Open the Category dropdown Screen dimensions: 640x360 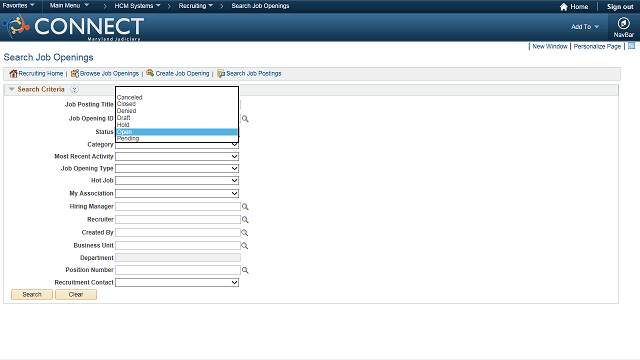coord(177,144)
